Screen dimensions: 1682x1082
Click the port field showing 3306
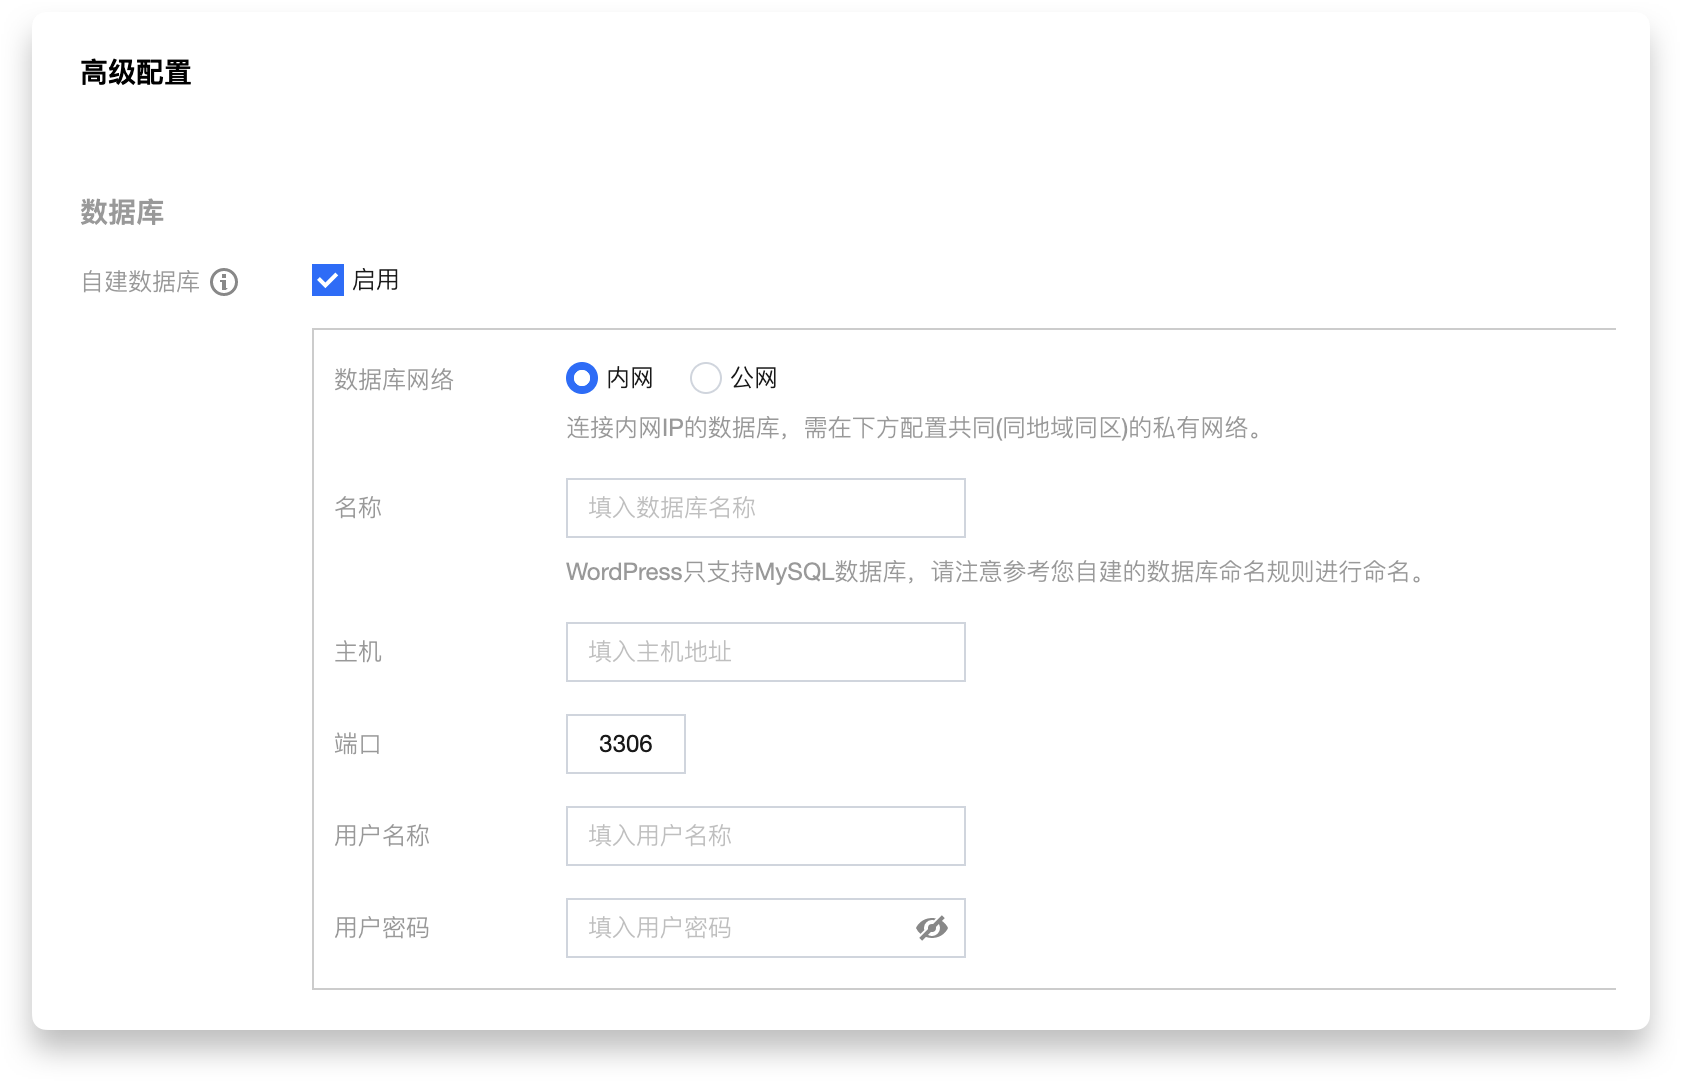click(x=626, y=744)
